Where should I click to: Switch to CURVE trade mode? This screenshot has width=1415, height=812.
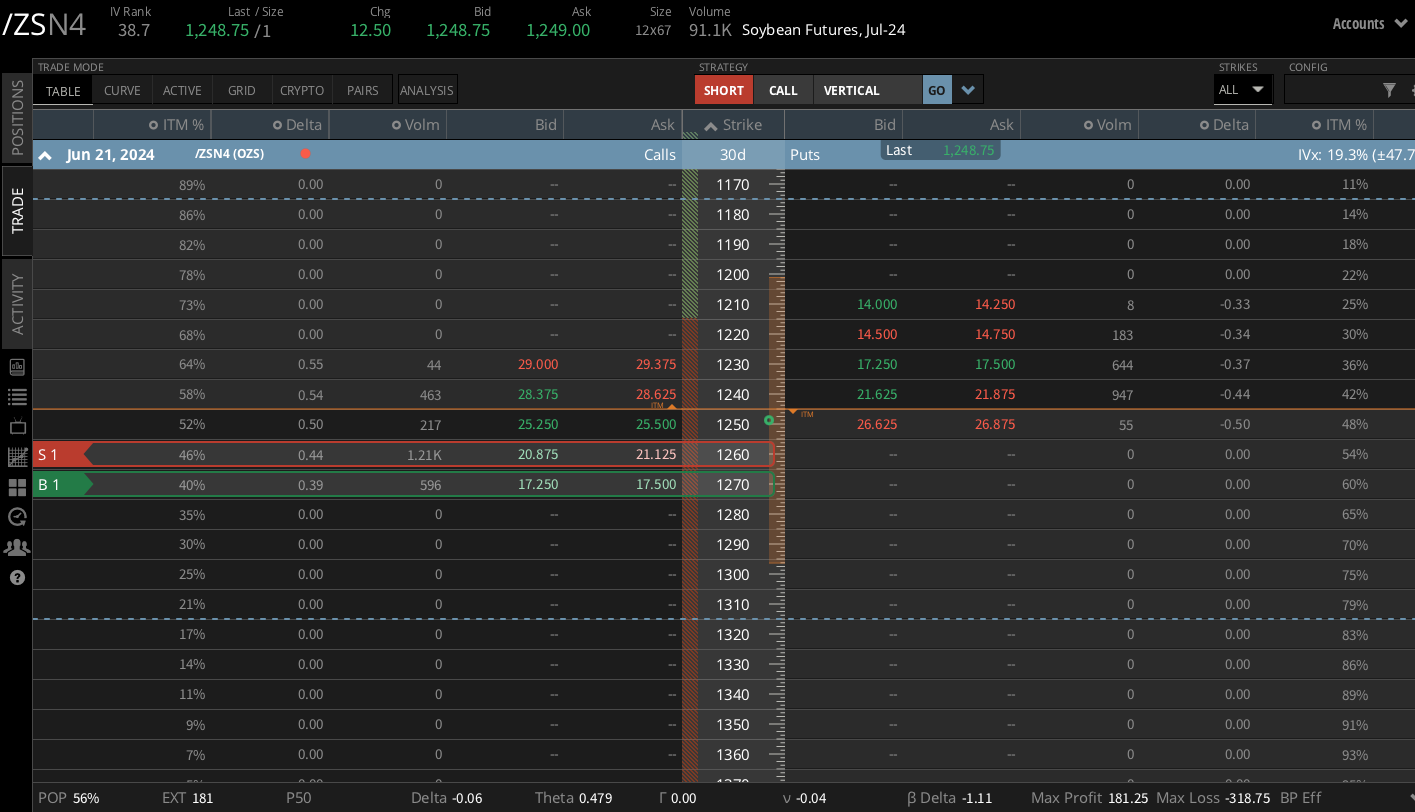122,90
